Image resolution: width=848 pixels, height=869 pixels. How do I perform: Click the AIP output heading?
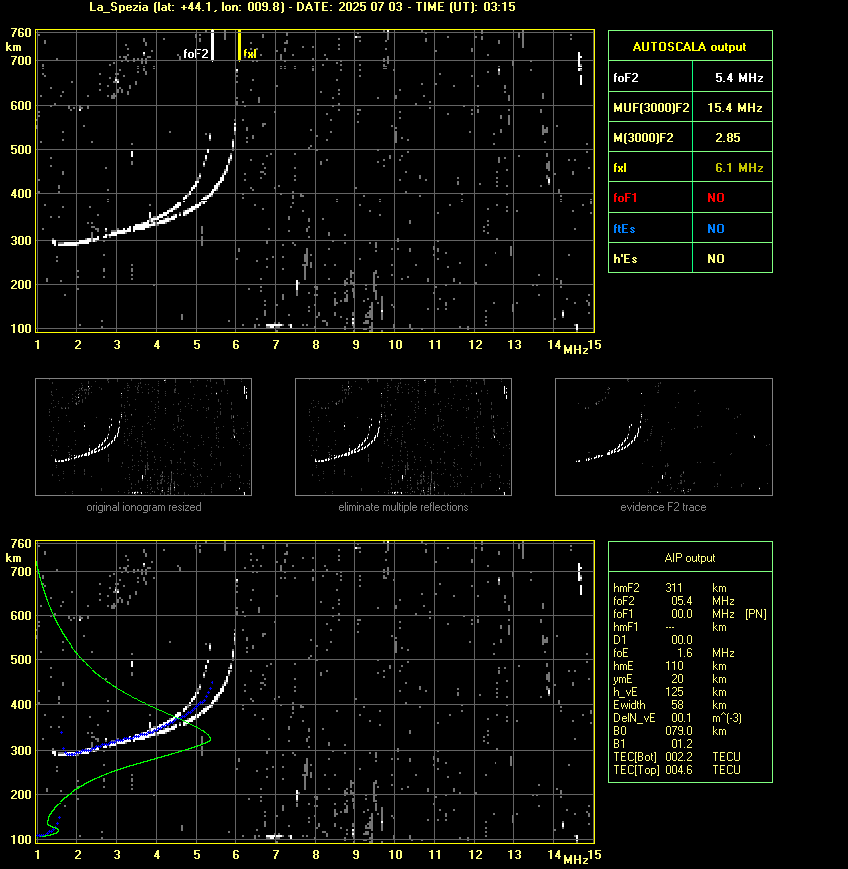tap(689, 558)
